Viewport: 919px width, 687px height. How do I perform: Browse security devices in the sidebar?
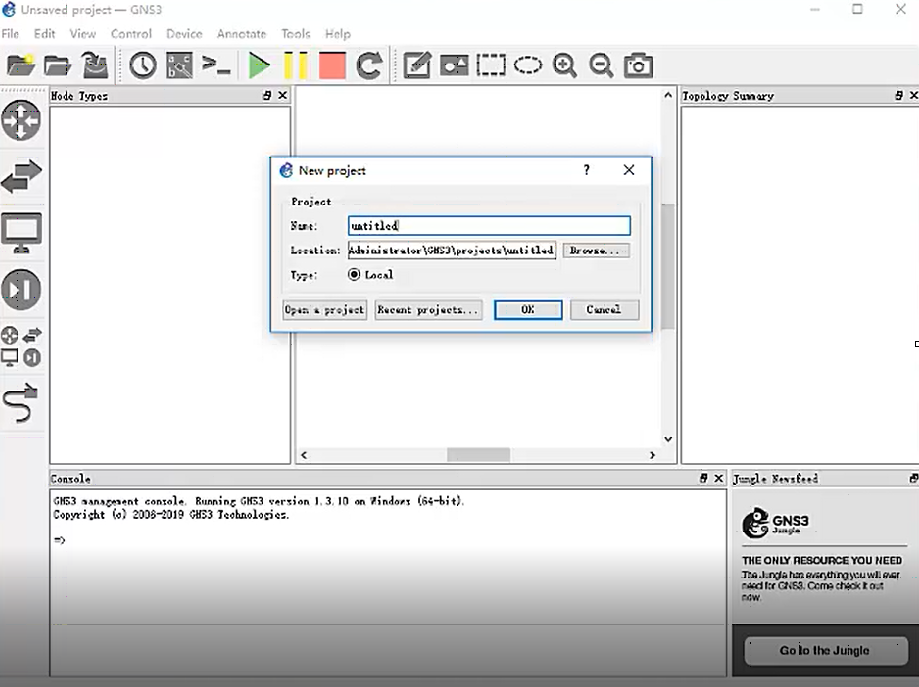pyautogui.click(x=21, y=289)
